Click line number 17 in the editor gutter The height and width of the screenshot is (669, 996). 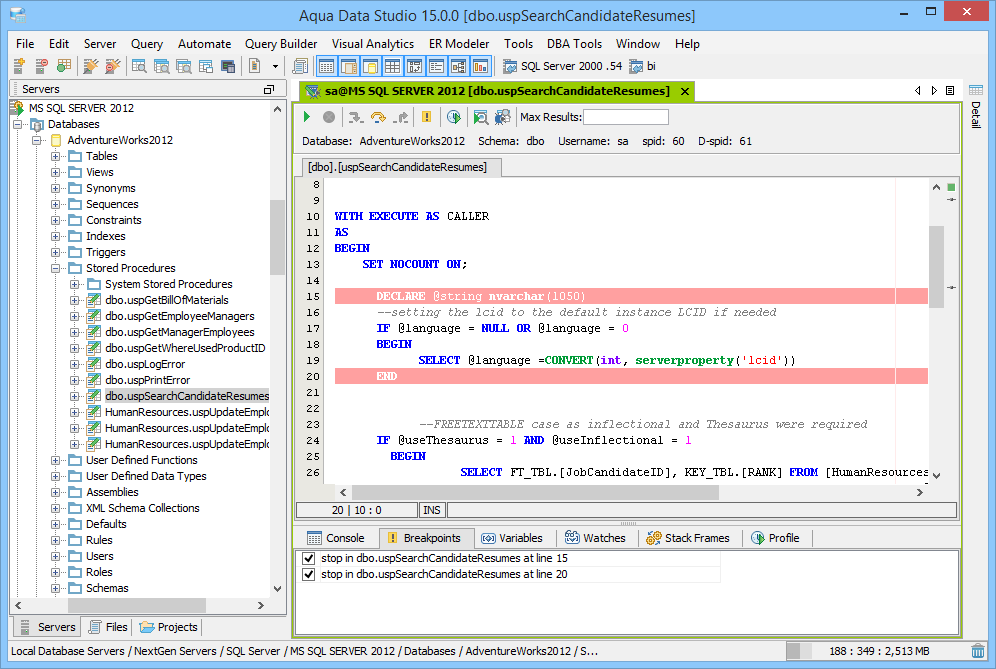313,328
